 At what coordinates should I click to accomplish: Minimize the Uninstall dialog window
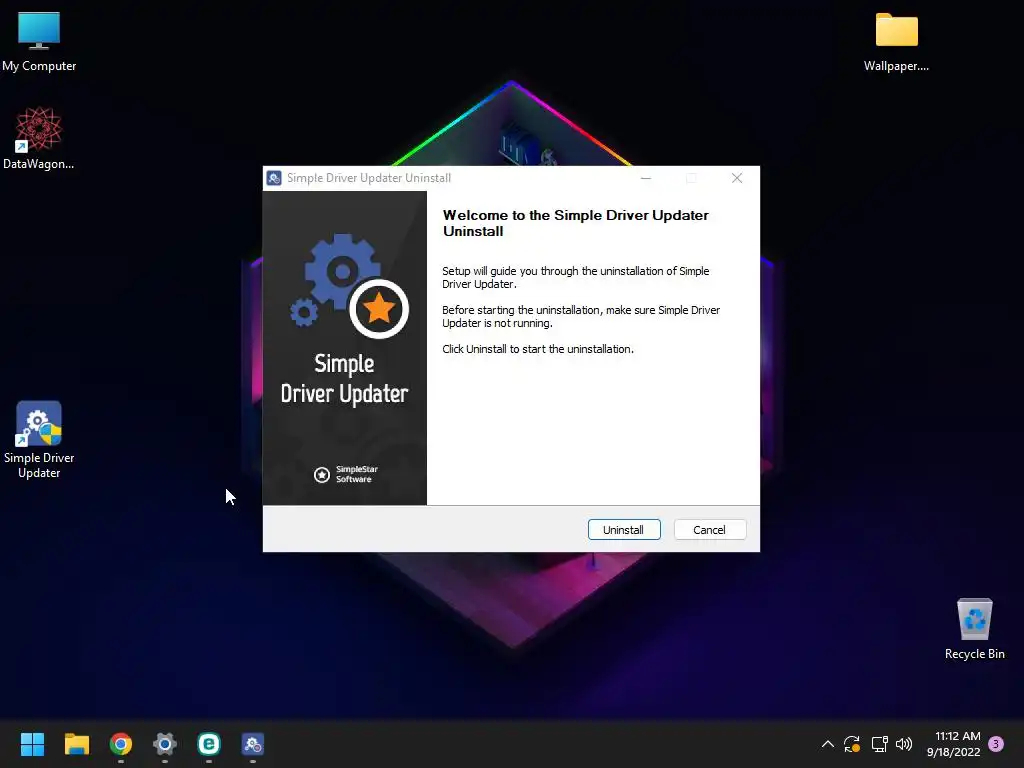pyautogui.click(x=646, y=178)
